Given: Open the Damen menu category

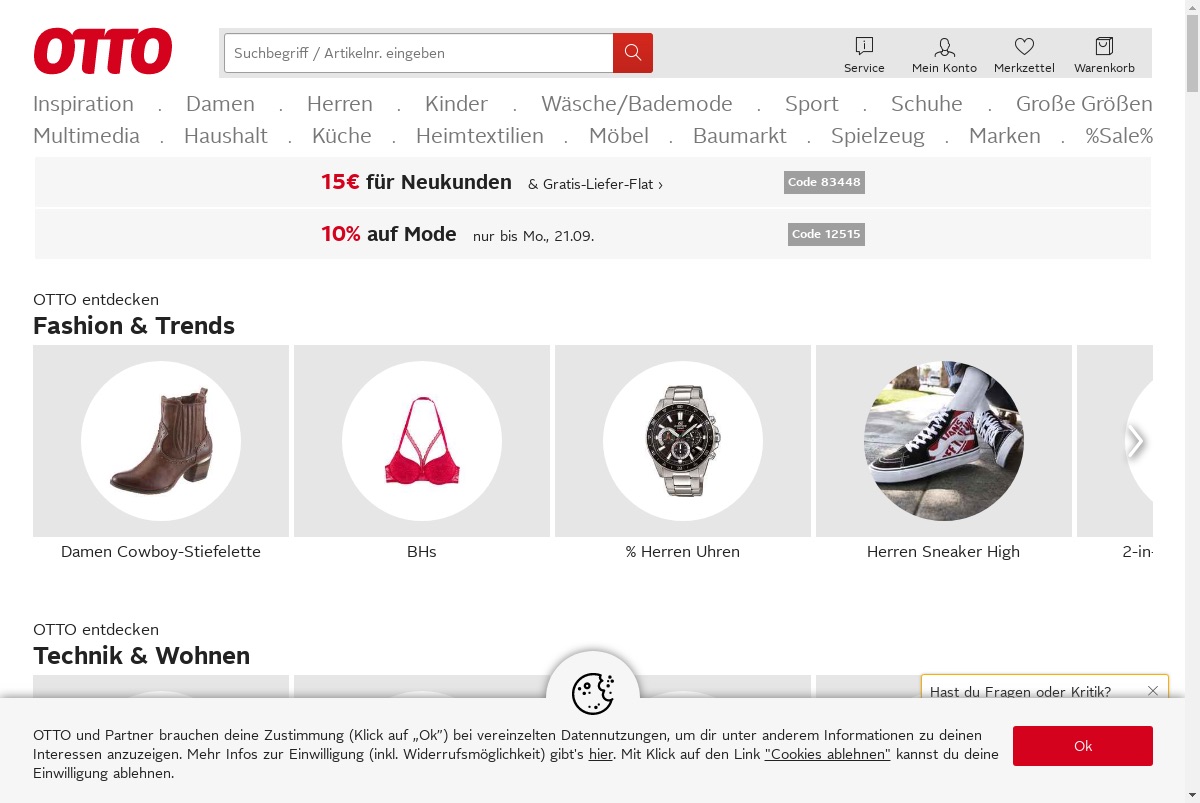Looking at the screenshot, I should 220,104.
